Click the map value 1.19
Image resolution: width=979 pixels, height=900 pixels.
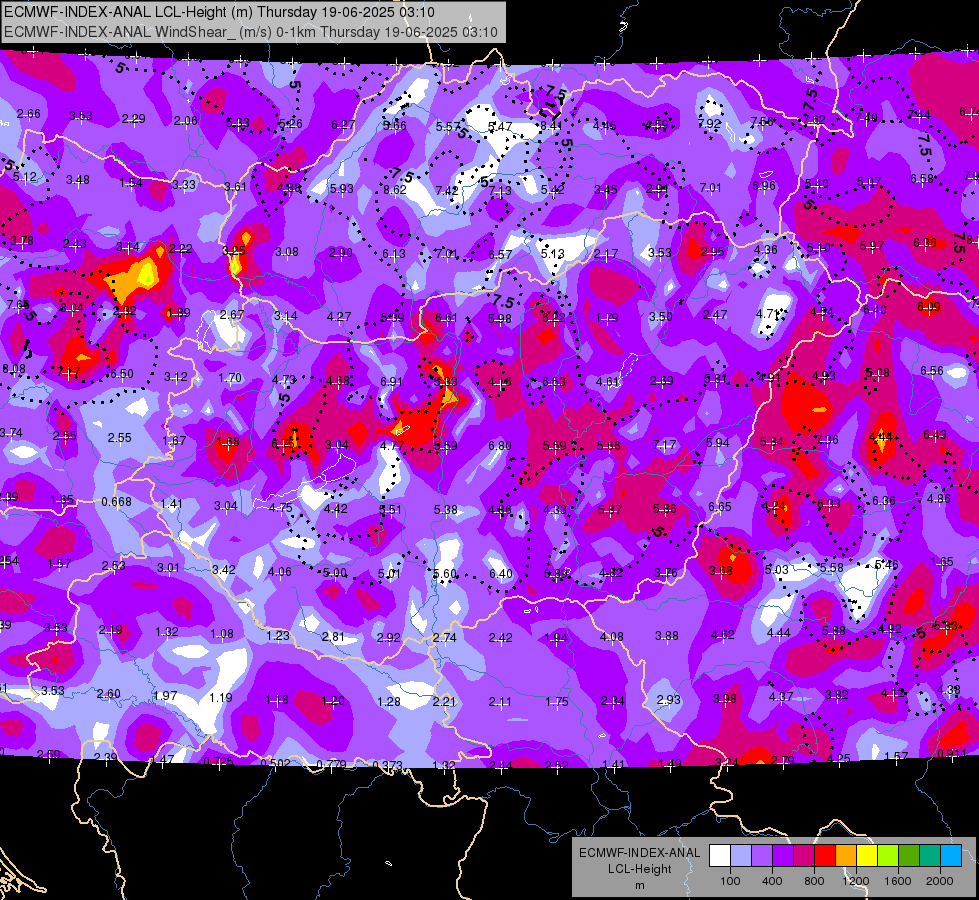220,697
